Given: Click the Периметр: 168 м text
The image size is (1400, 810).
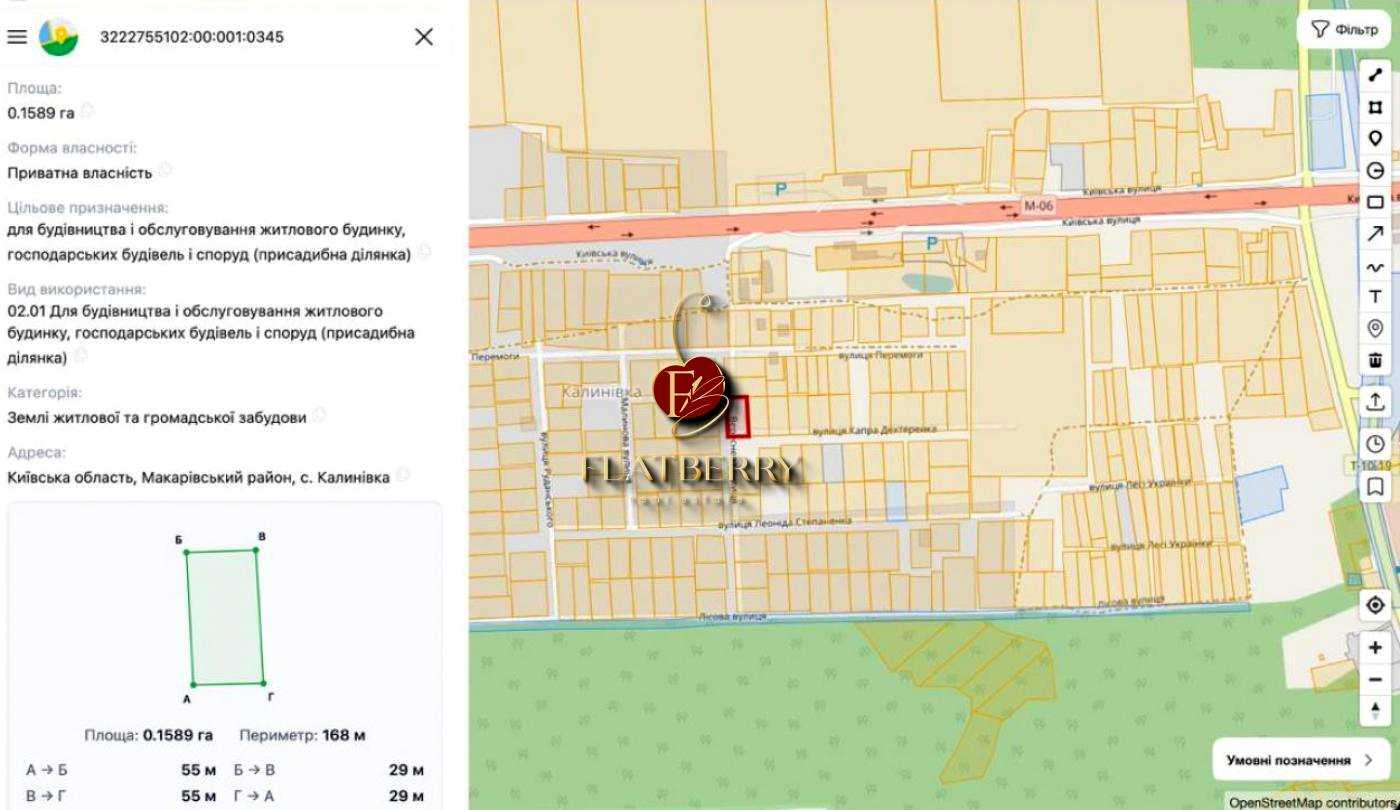Looking at the screenshot, I should pos(302,735).
